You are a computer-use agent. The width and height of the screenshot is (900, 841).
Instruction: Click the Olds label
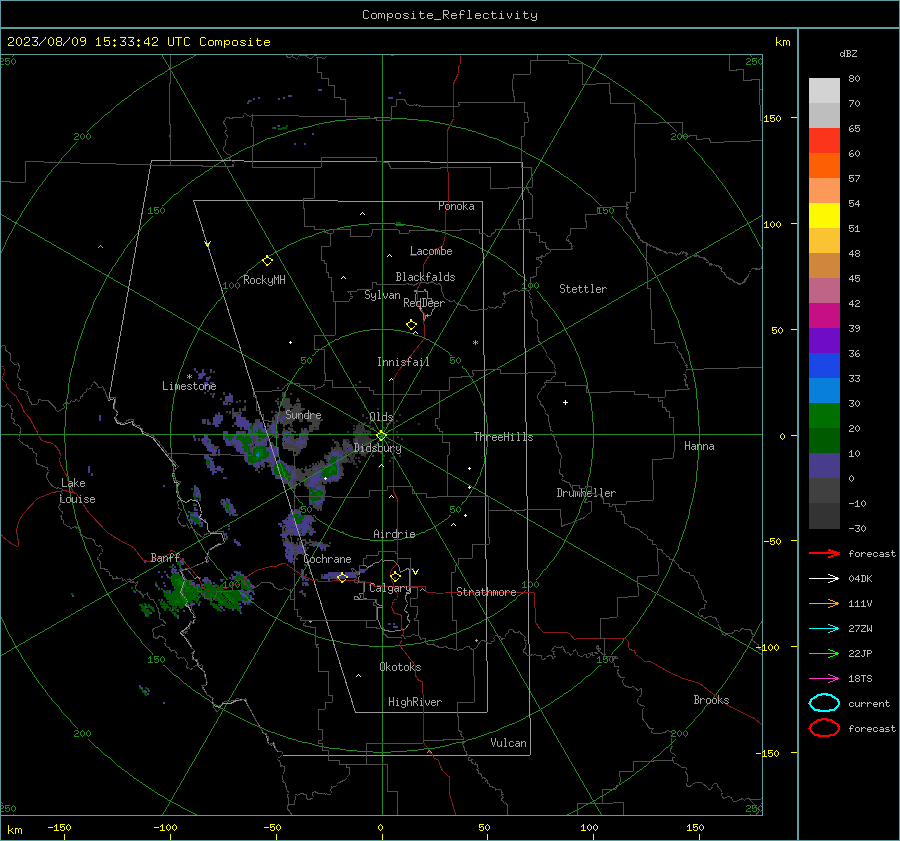(x=381, y=417)
